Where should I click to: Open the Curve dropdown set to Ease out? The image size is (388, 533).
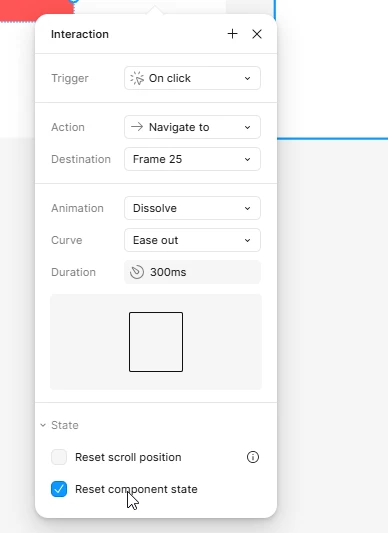pos(192,240)
